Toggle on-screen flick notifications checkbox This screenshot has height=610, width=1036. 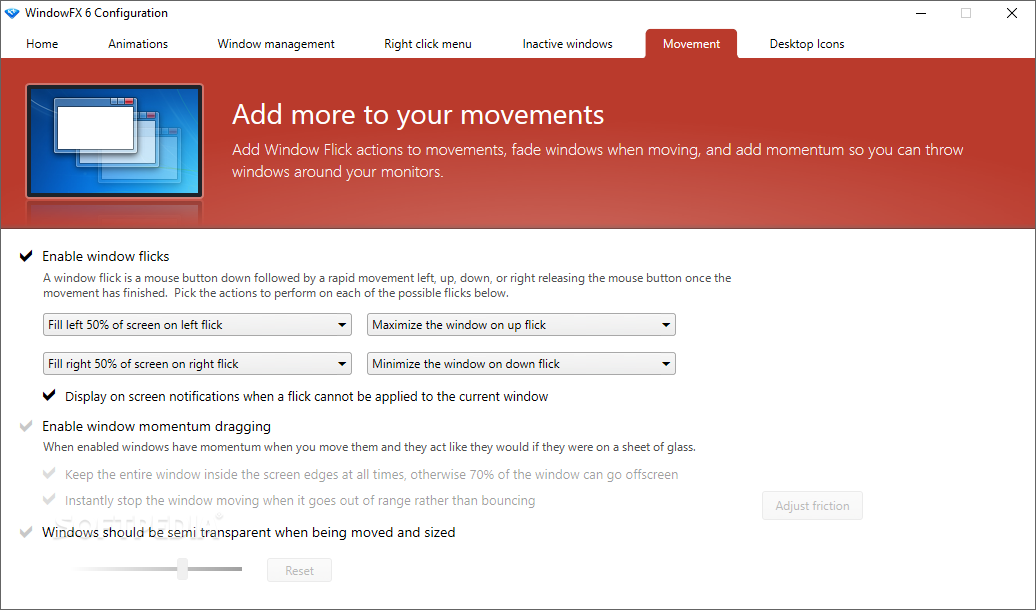pos(49,396)
